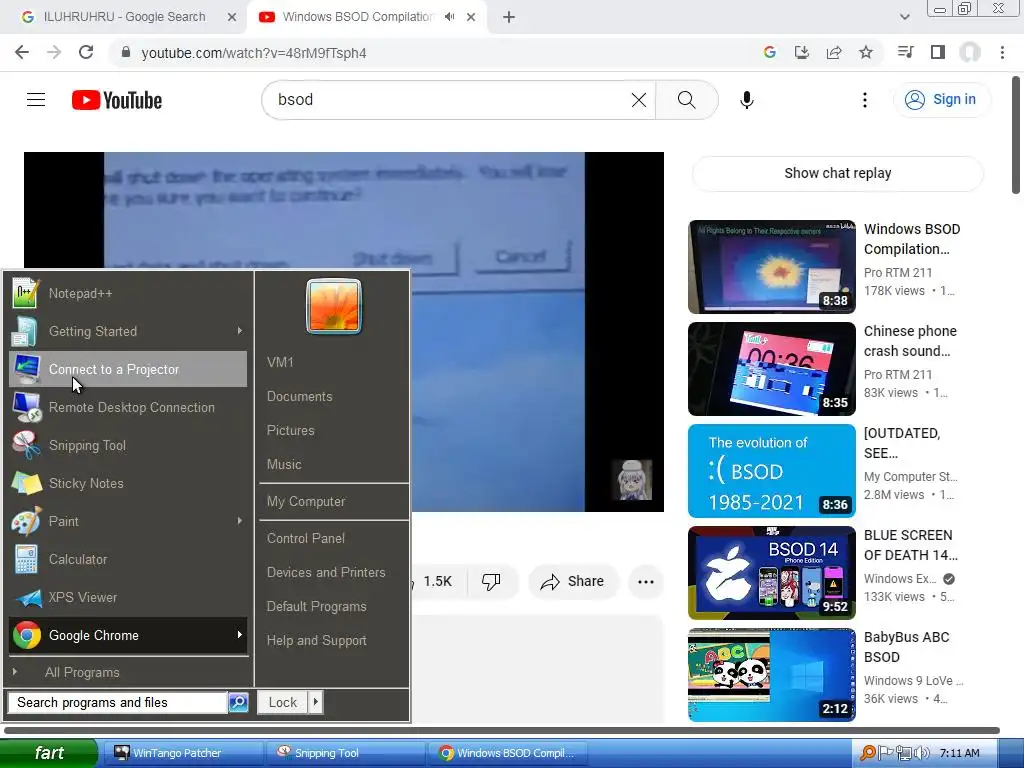Expand Paint recent files arrow

click(x=240, y=520)
